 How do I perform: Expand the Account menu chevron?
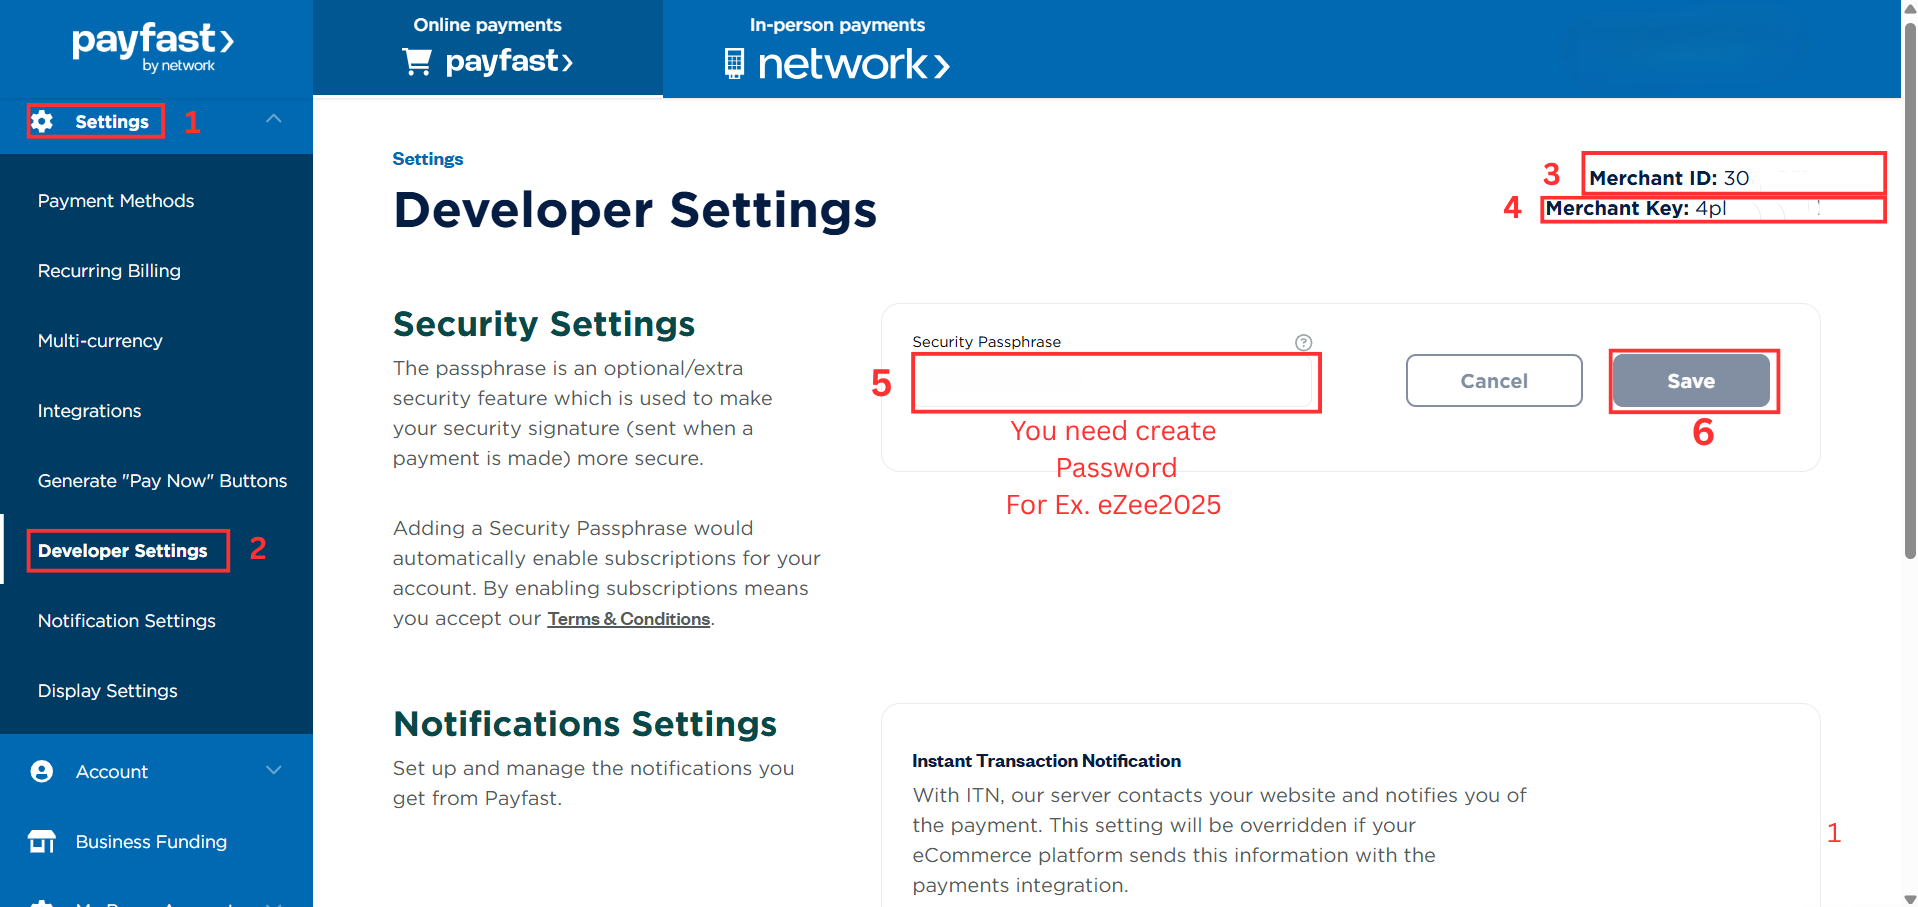click(274, 770)
